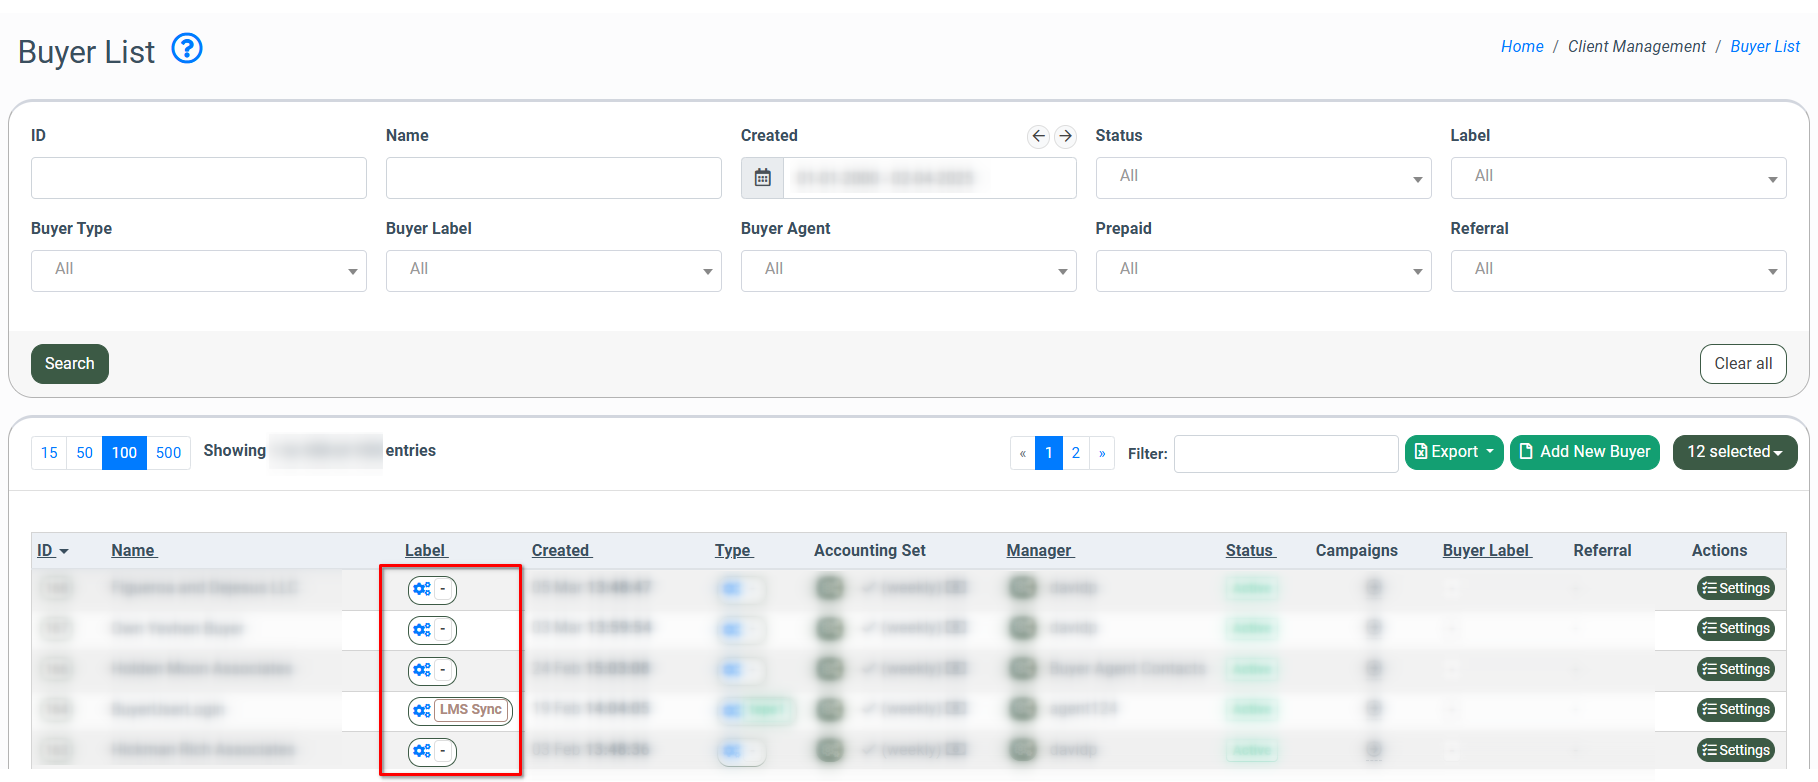
Task: Click label gear icon in first row
Action: (x=422, y=590)
